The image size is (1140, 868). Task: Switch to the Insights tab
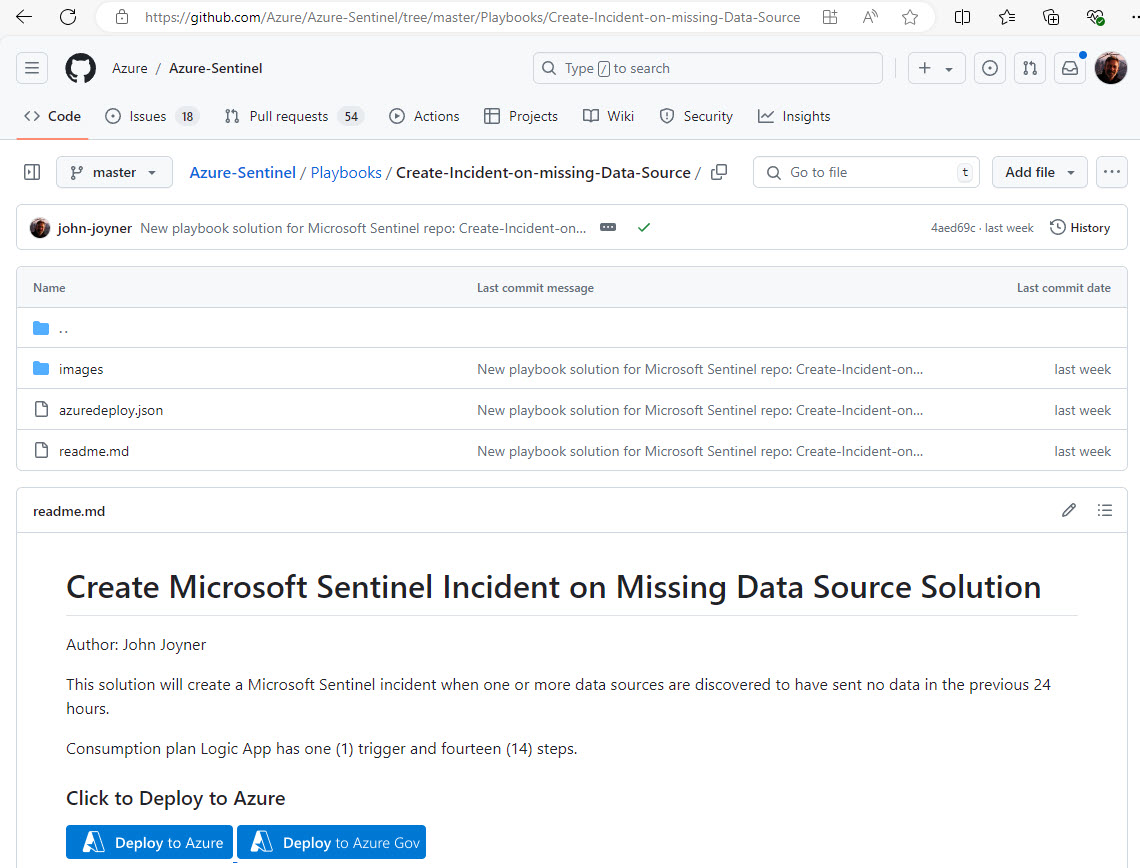[794, 116]
